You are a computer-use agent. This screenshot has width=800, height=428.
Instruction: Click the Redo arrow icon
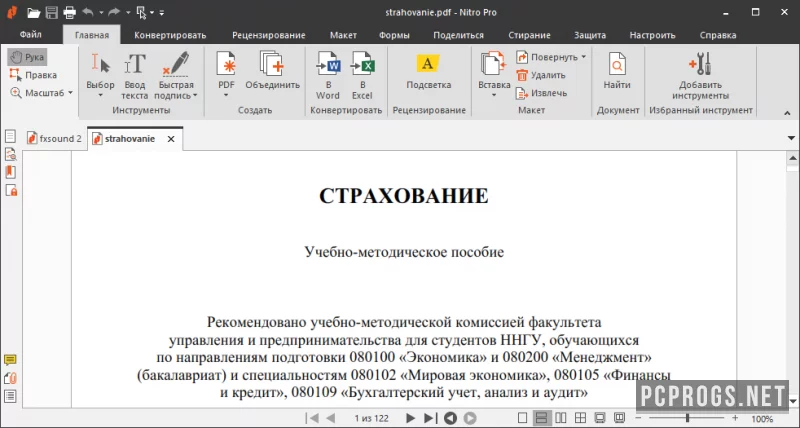[x=114, y=12]
